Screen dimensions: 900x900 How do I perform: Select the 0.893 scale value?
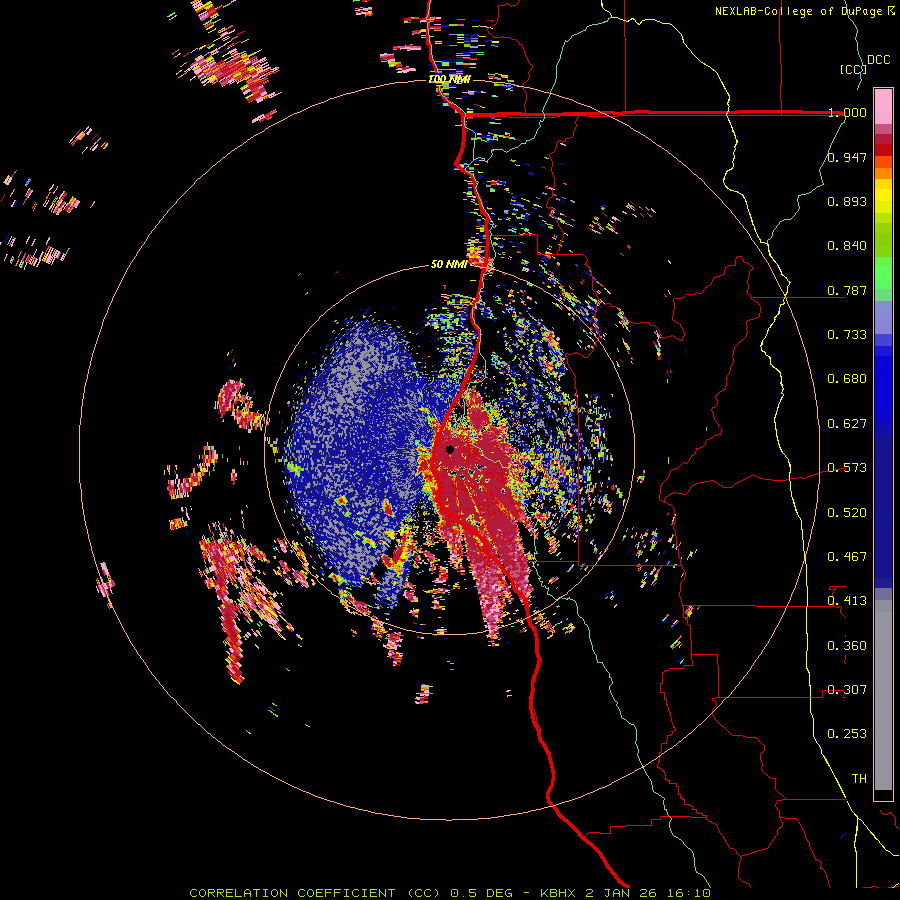[847, 201]
